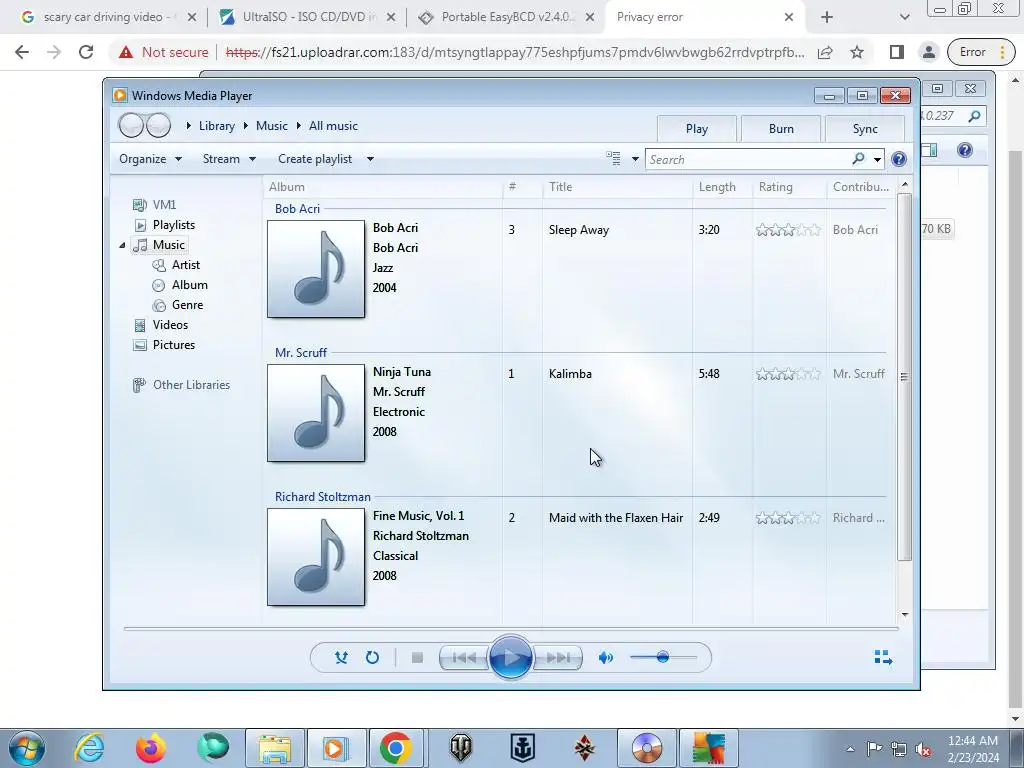Viewport: 1024px width, 768px height.
Task: Click Library in the breadcrumb
Action: tap(217, 126)
